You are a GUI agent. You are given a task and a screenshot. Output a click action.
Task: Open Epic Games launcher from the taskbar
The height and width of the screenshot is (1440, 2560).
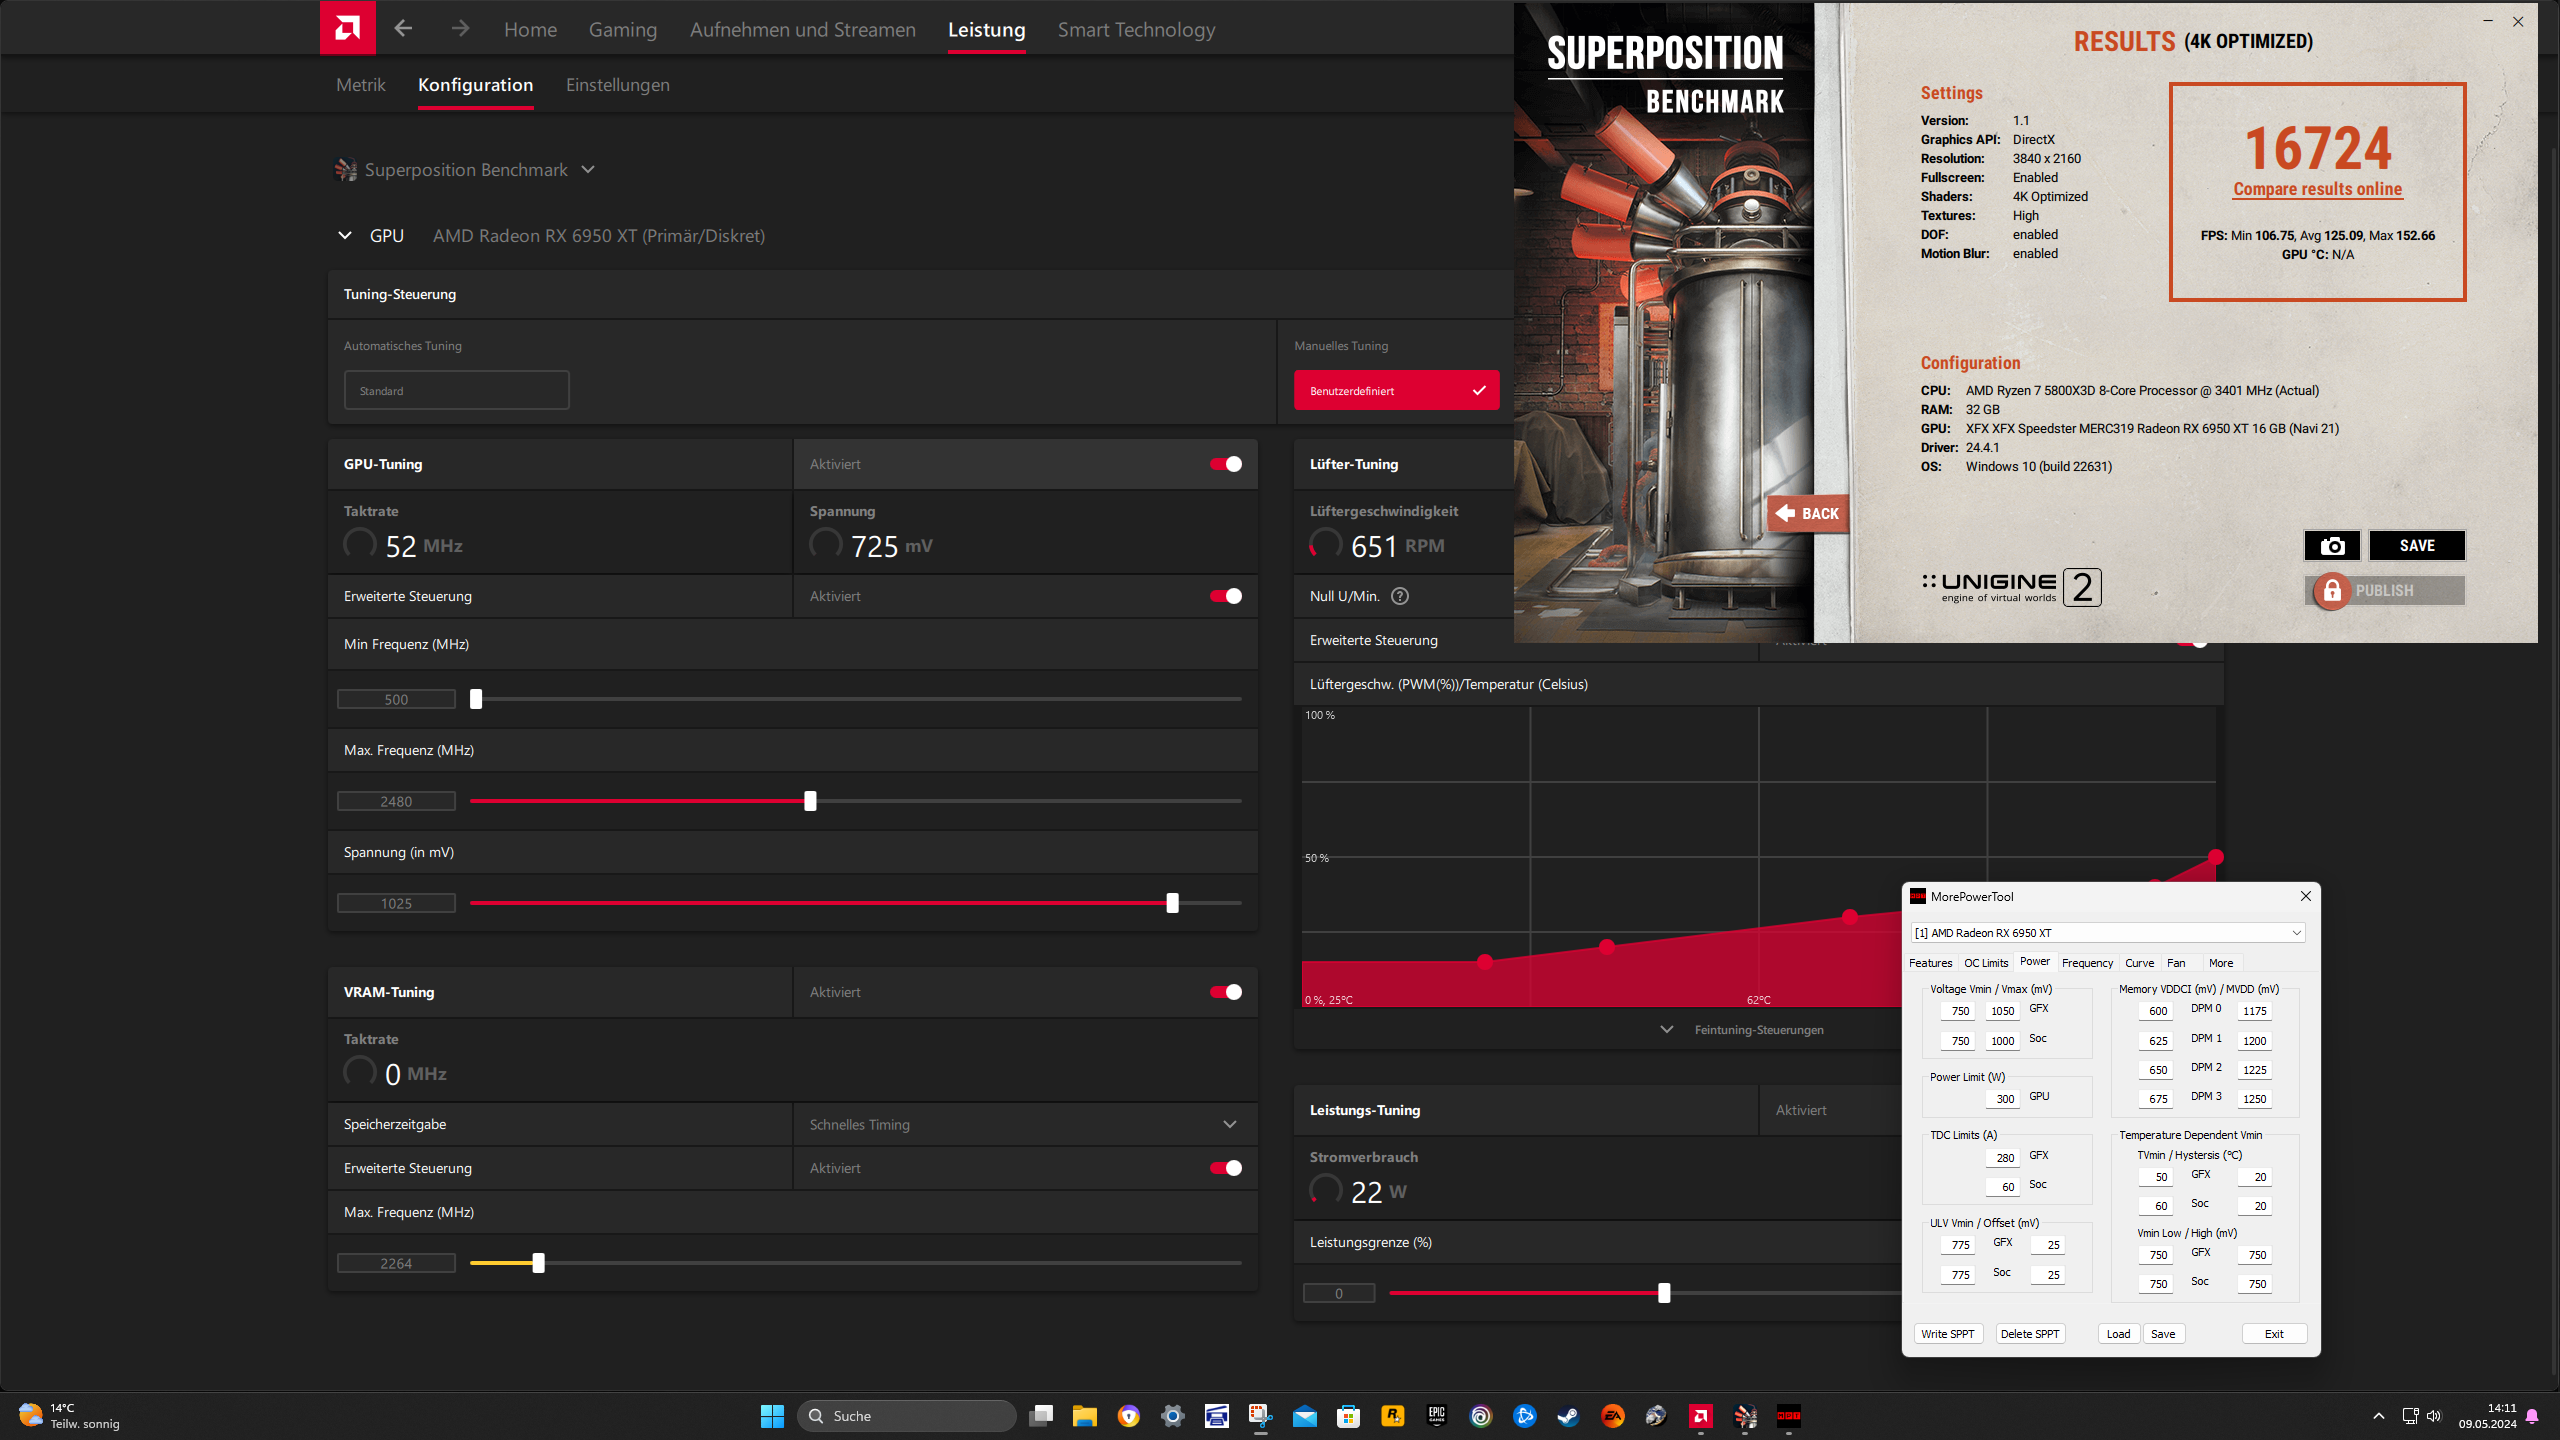pyautogui.click(x=1437, y=1416)
